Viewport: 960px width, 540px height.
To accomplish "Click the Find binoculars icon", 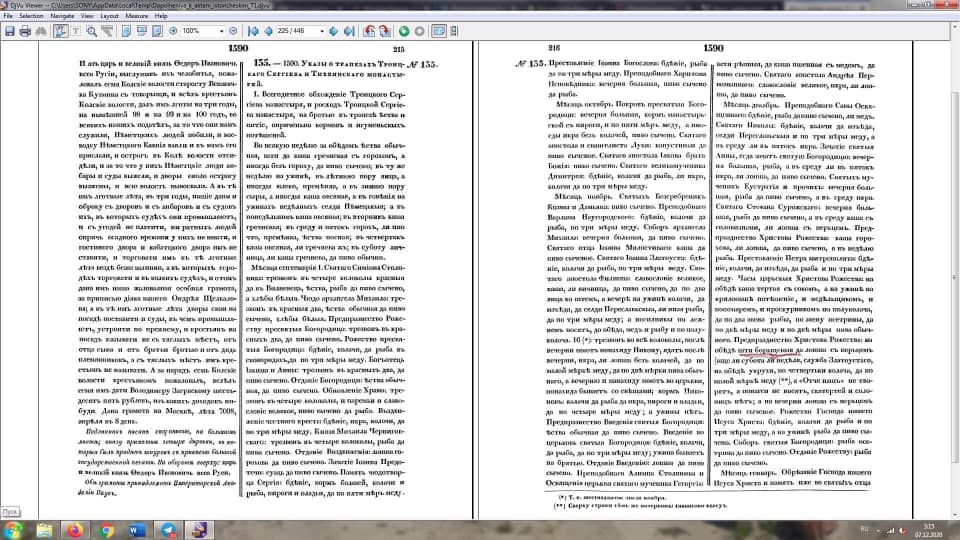I will 41,31.
